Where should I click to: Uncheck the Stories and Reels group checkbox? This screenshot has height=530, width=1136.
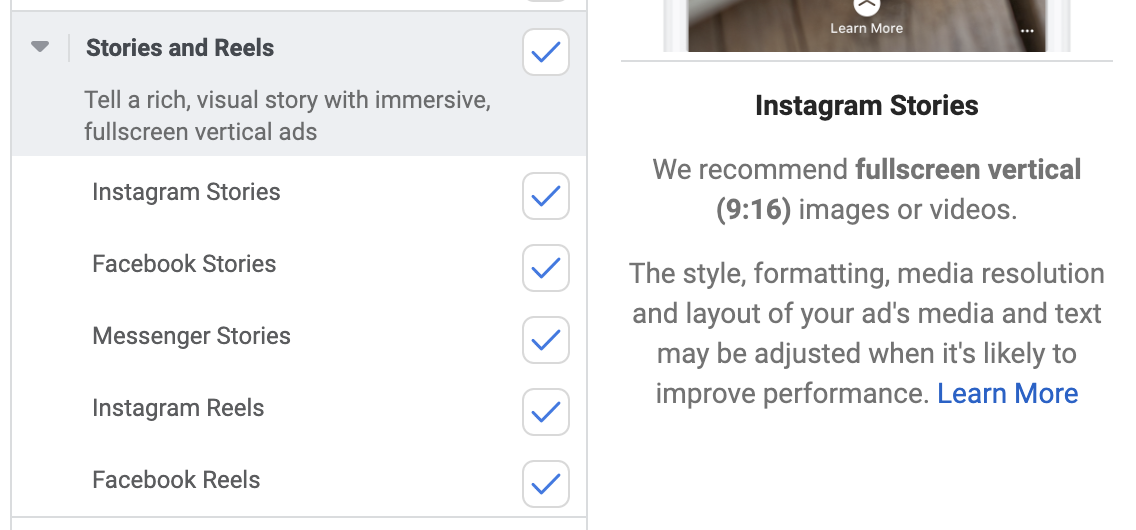coord(546,52)
